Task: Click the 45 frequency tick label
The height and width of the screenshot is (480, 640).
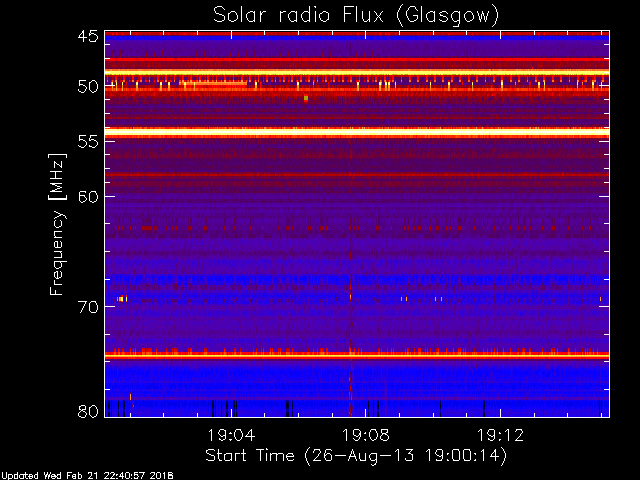Action: (x=88, y=36)
